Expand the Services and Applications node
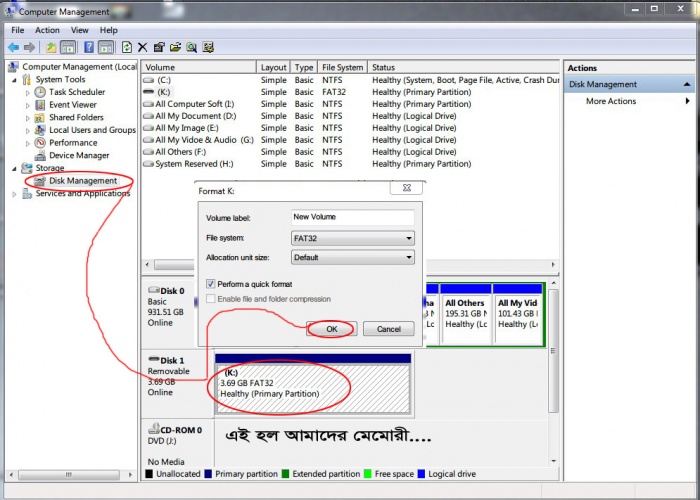The image size is (700, 500). (x=14, y=194)
